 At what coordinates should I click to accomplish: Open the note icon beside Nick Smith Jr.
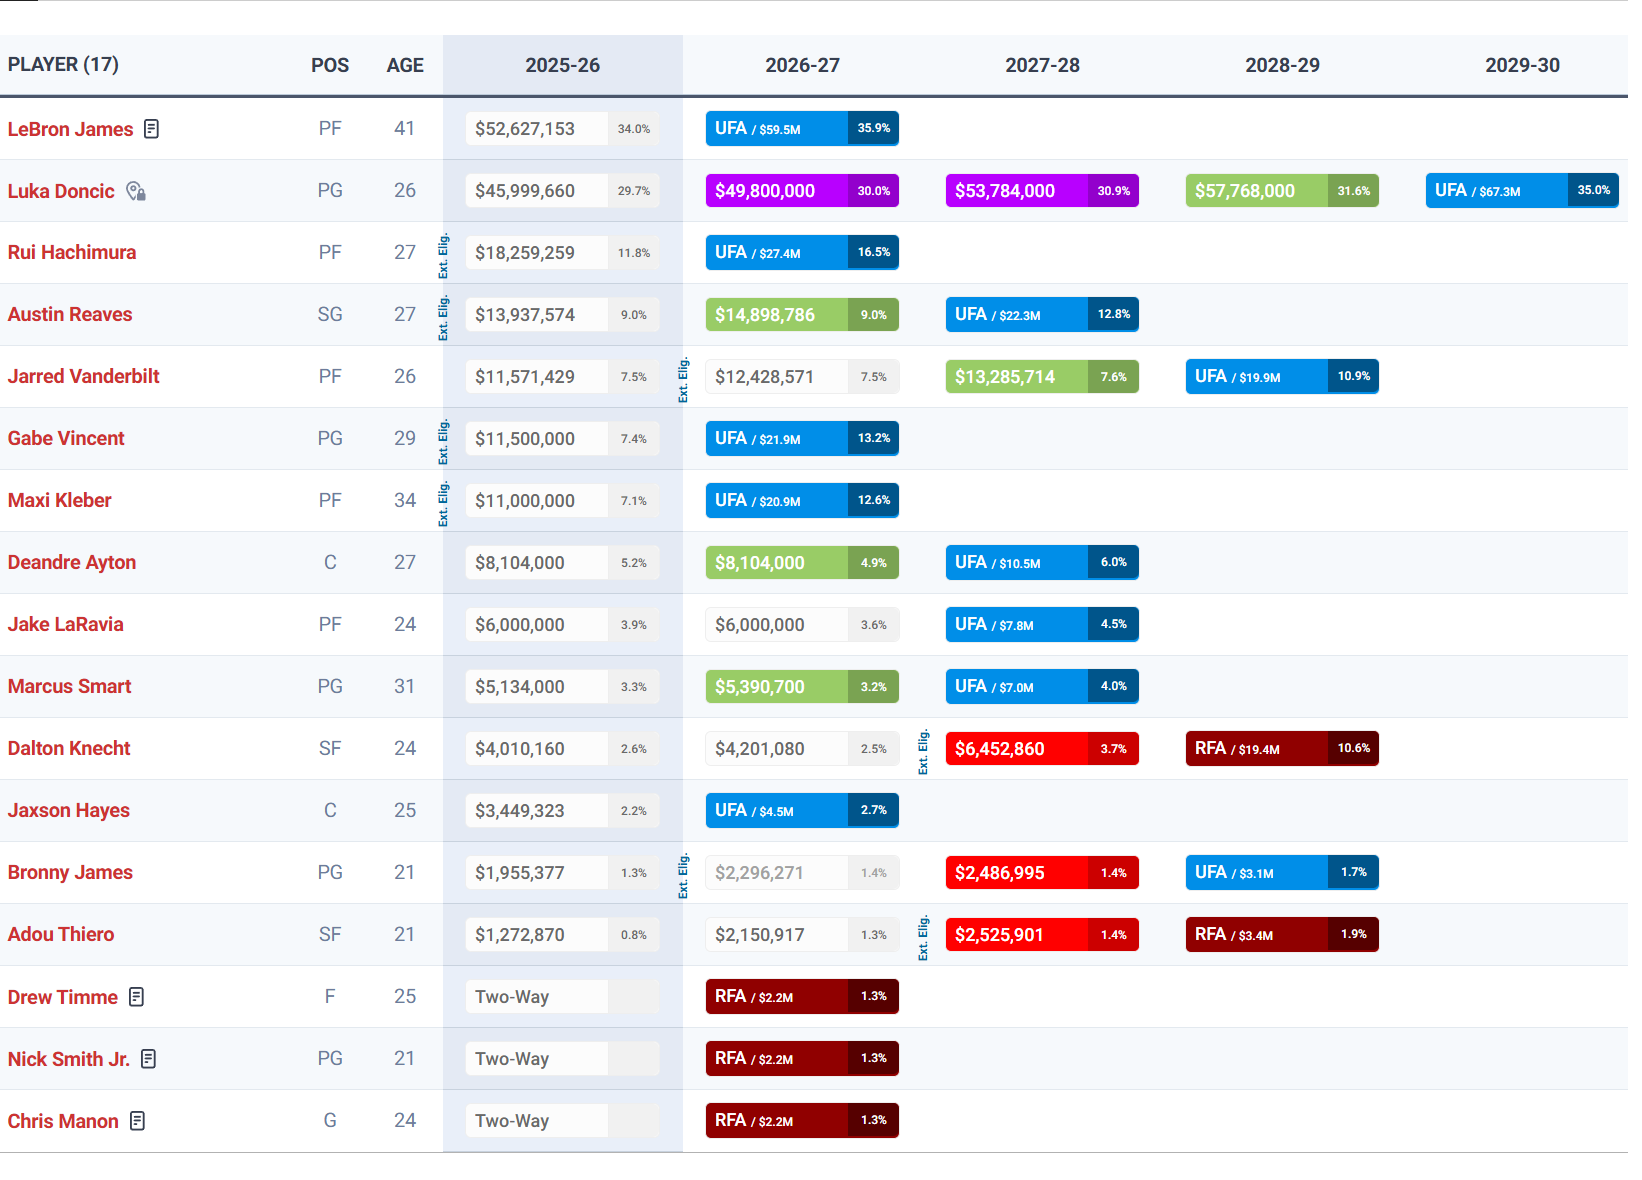click(148, 1059)
